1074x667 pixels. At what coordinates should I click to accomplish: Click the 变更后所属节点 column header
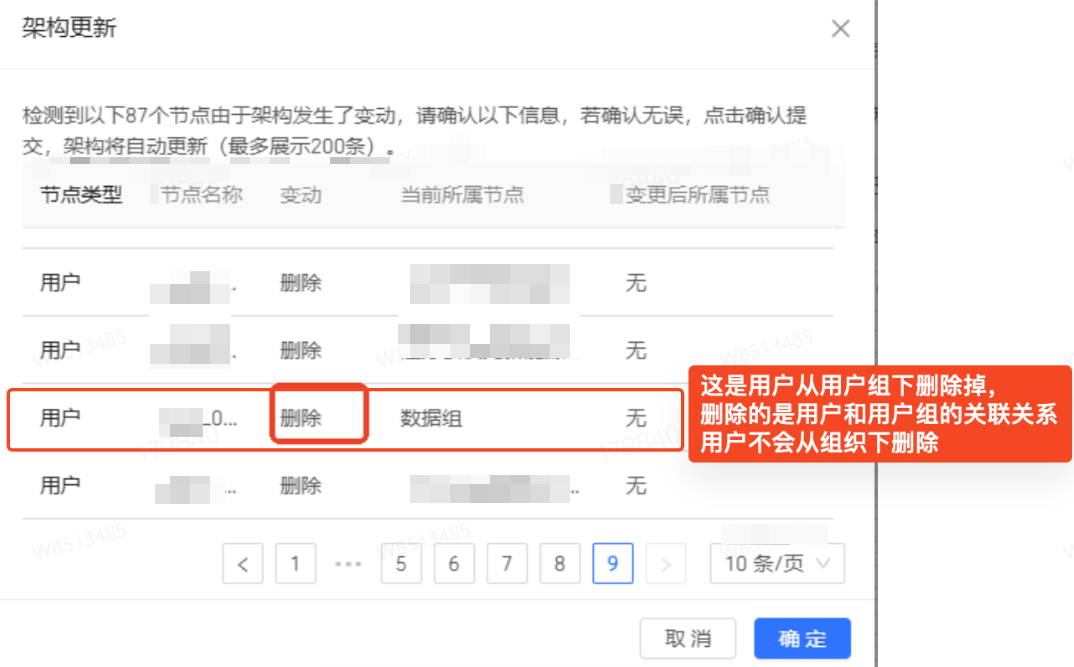click(698, 195)
